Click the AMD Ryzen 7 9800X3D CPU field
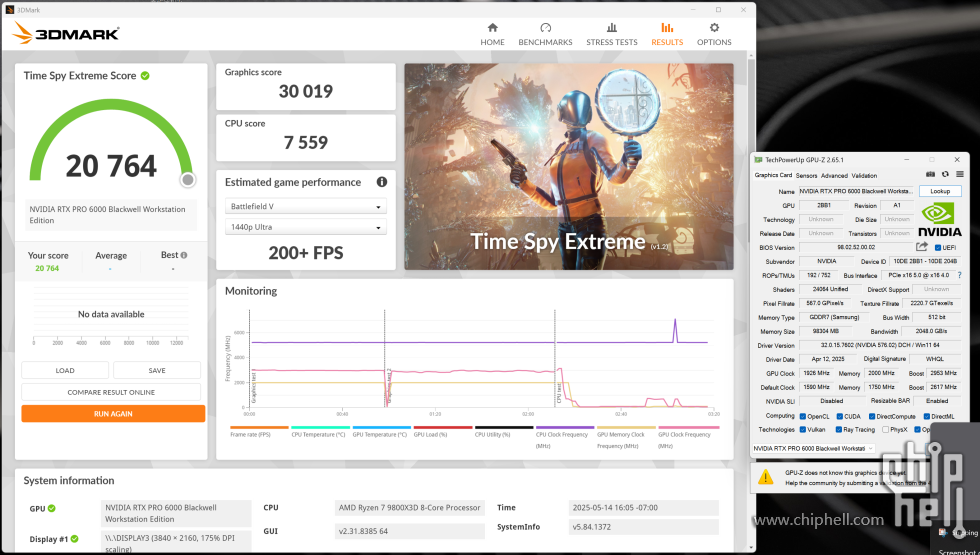 pos(409,508)
